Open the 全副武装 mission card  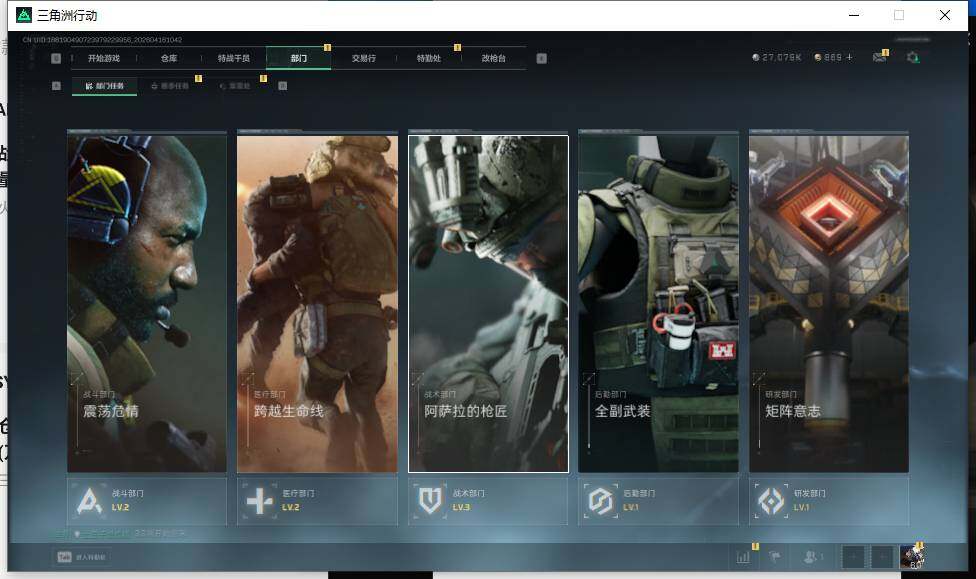[x=659, y=304]
